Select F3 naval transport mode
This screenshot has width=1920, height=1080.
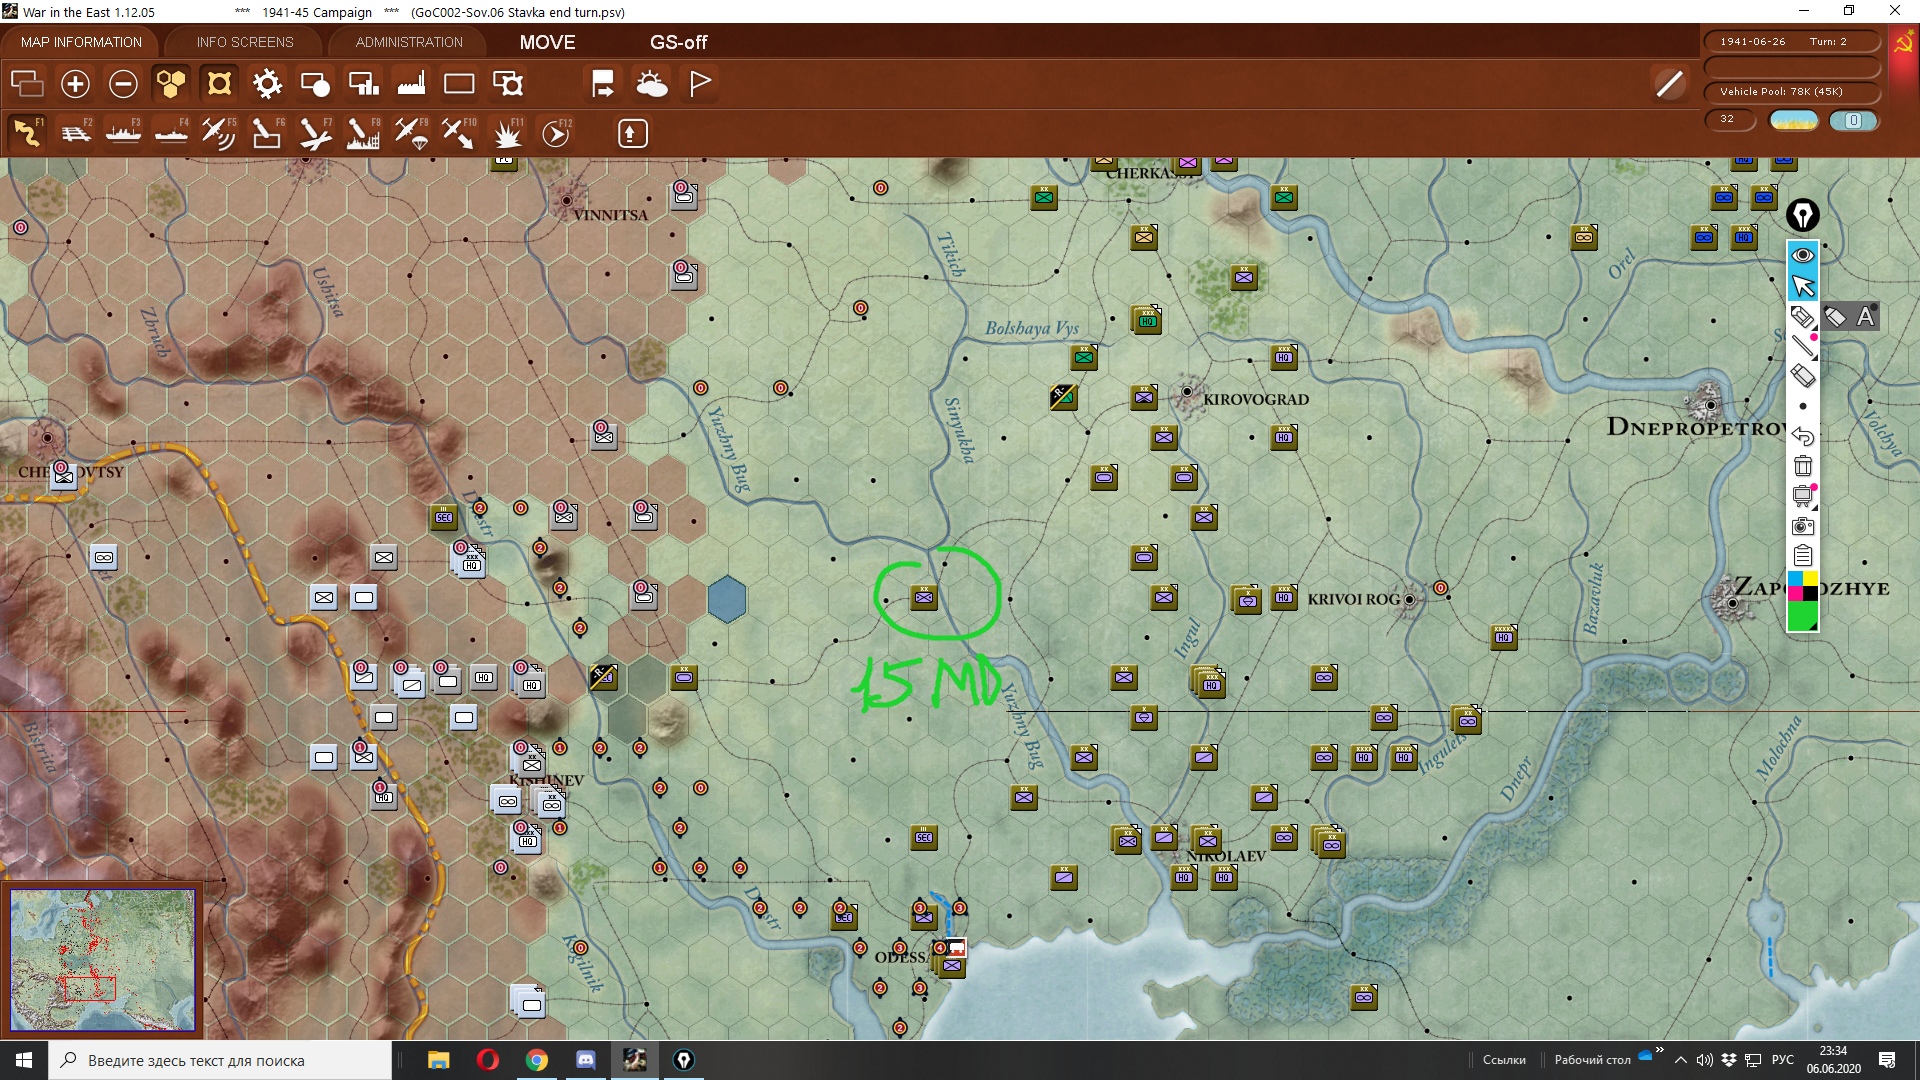coord(123,133)
